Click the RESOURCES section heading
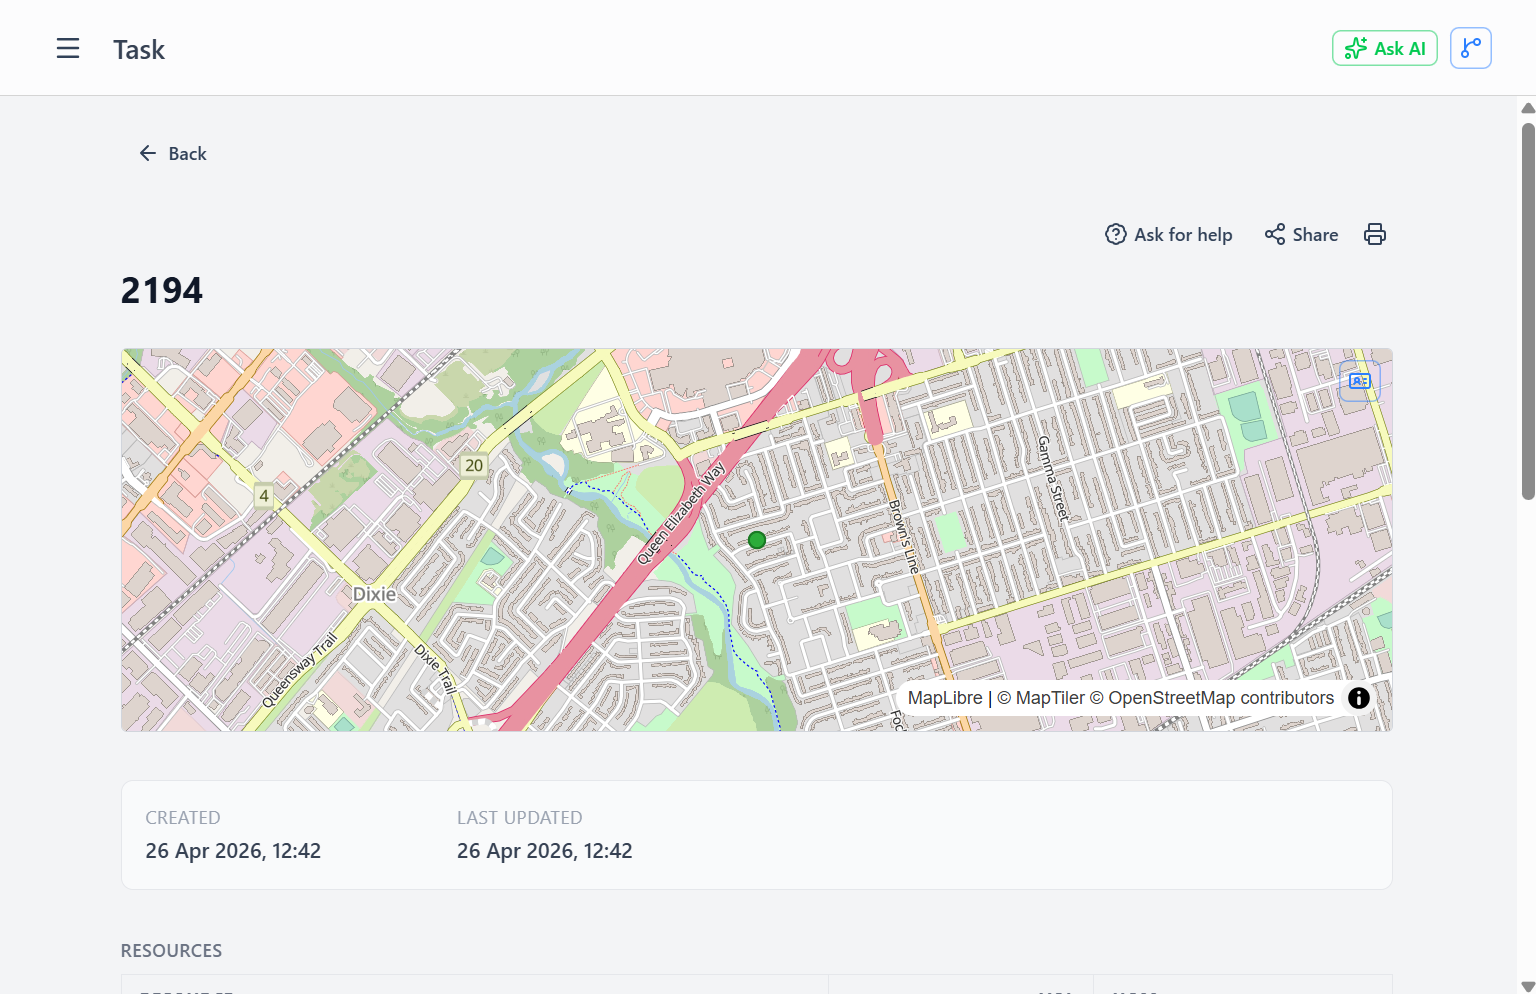The height and width of the screenshot is (994, 1536). [171, 951]
